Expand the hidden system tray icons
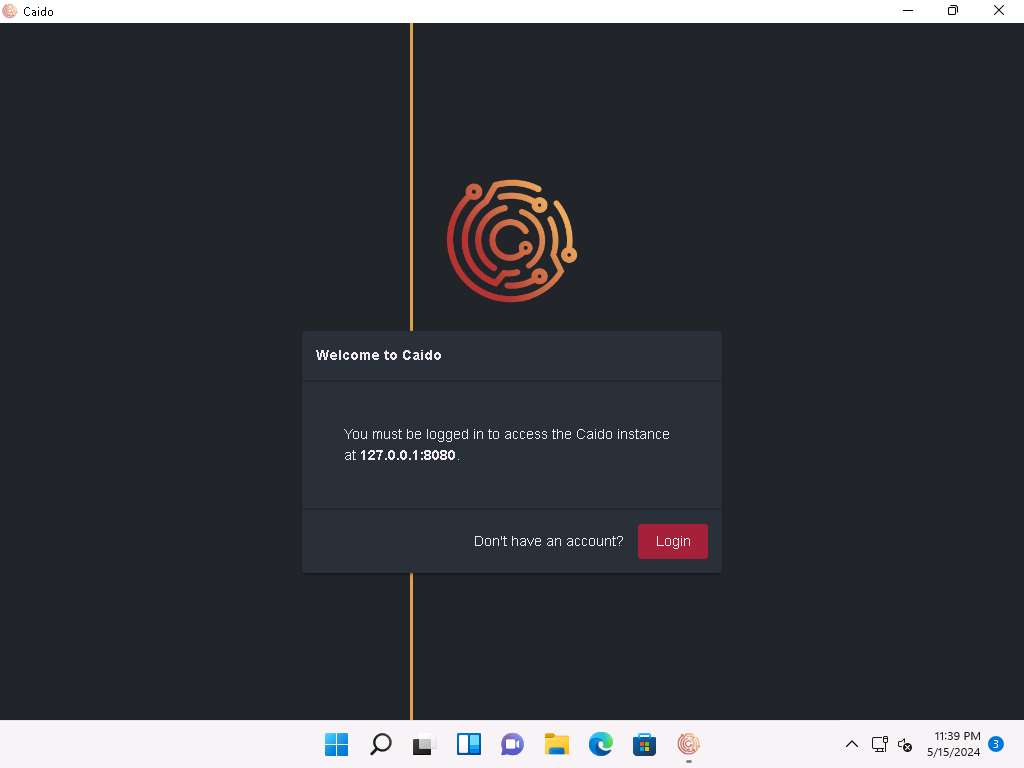 (x=852, y=744)
